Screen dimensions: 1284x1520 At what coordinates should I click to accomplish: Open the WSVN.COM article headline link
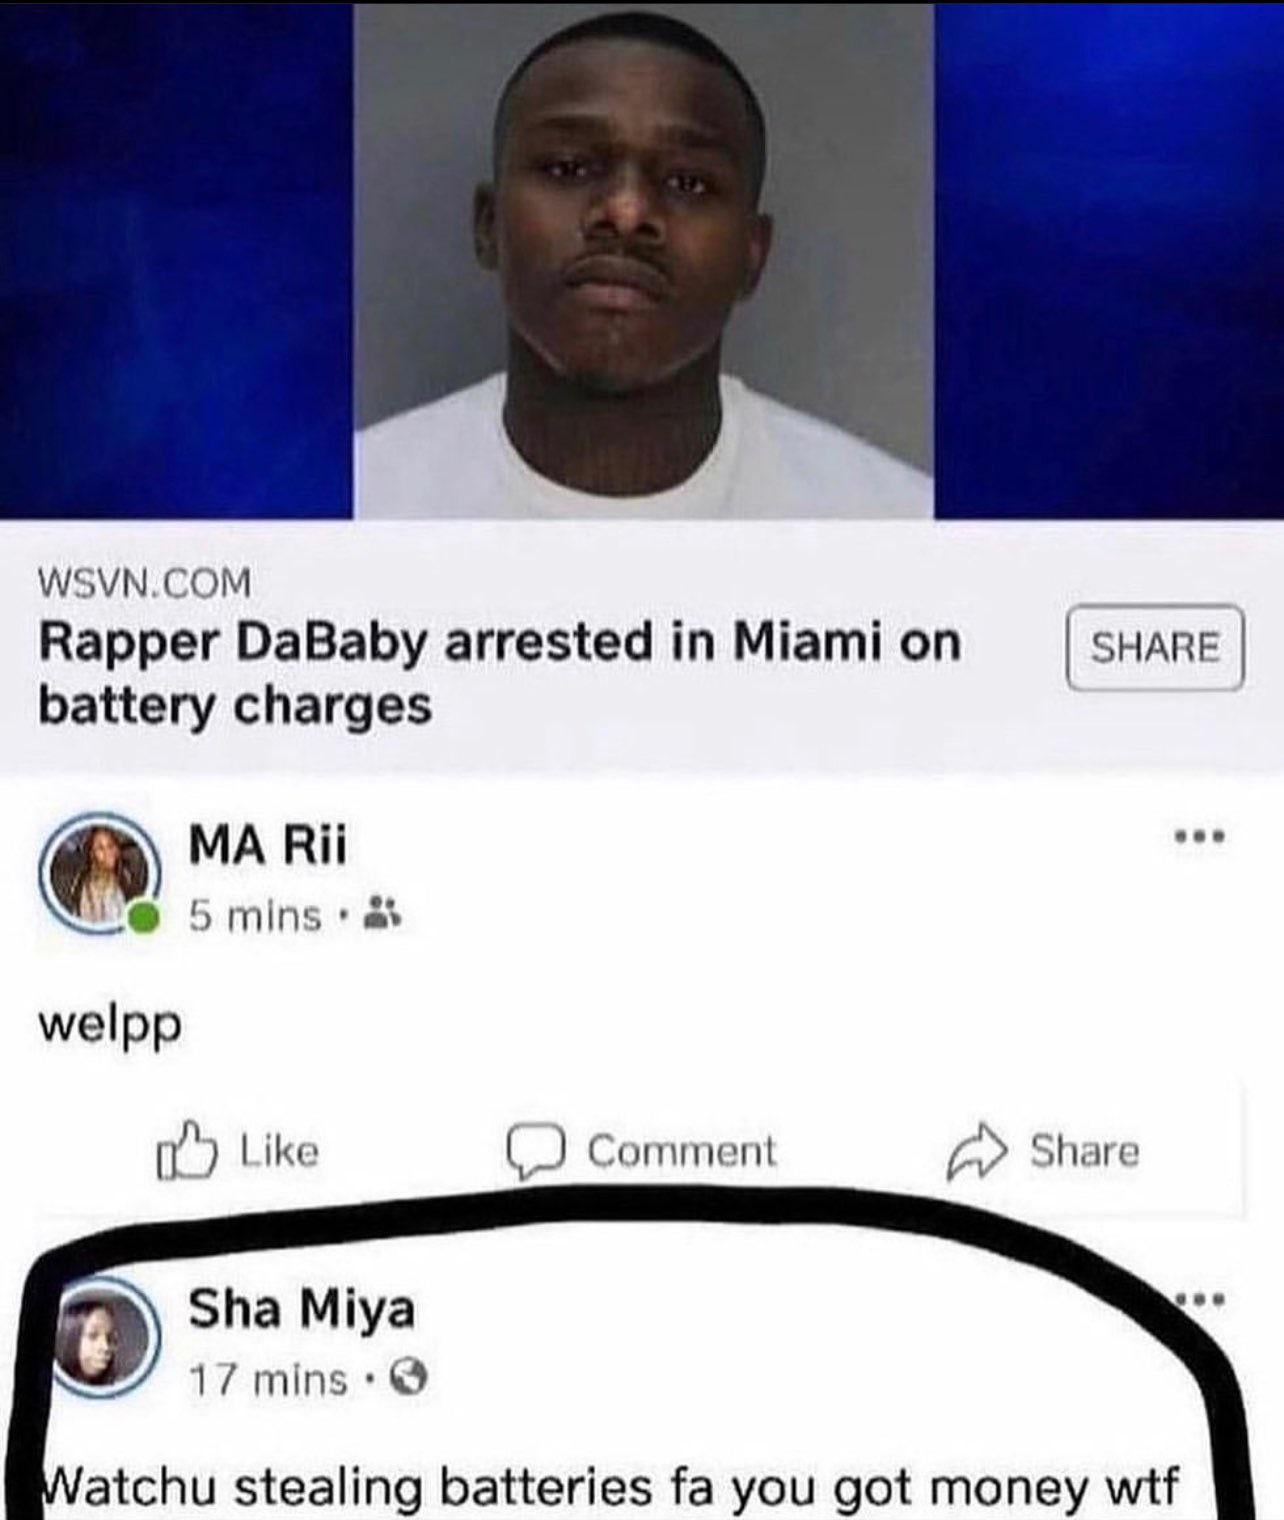[499, 674]
